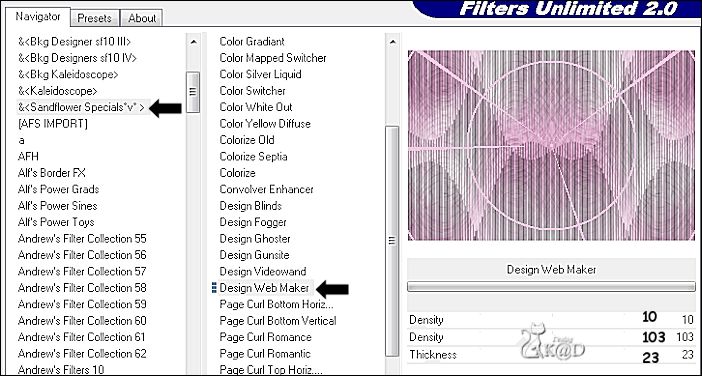Click the up arrow of the filter list scrollbar
The height and width of the screenshot is (376, 702).
coord(393,42)
